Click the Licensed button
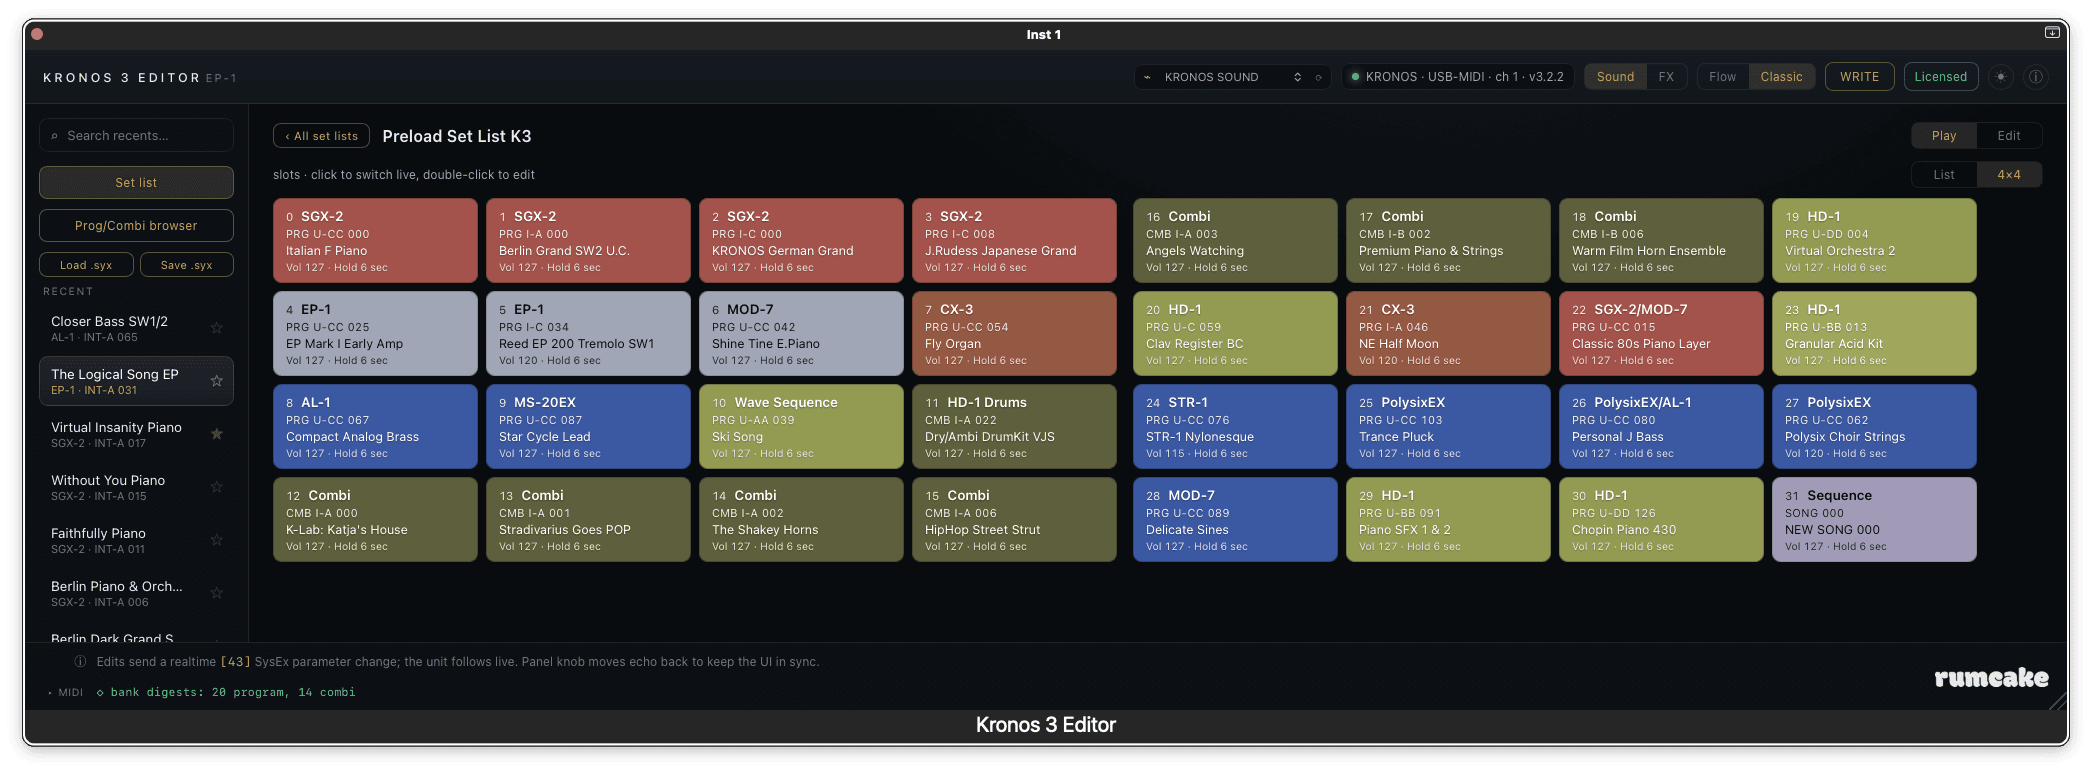Image resolution: width=2092 pixels, height=773 pixels. 1940,77
